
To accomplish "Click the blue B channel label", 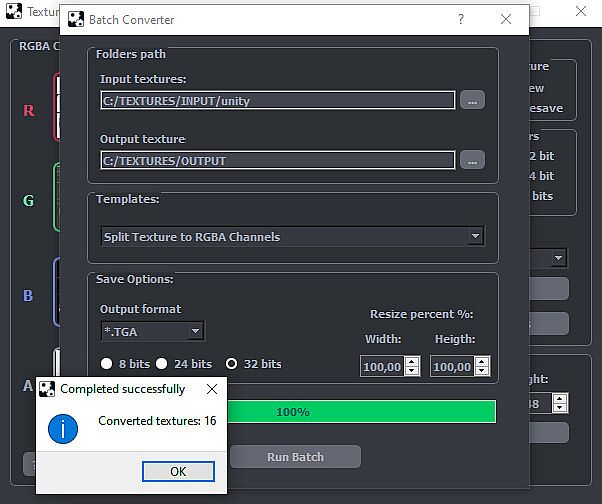I will pos(28,296).
